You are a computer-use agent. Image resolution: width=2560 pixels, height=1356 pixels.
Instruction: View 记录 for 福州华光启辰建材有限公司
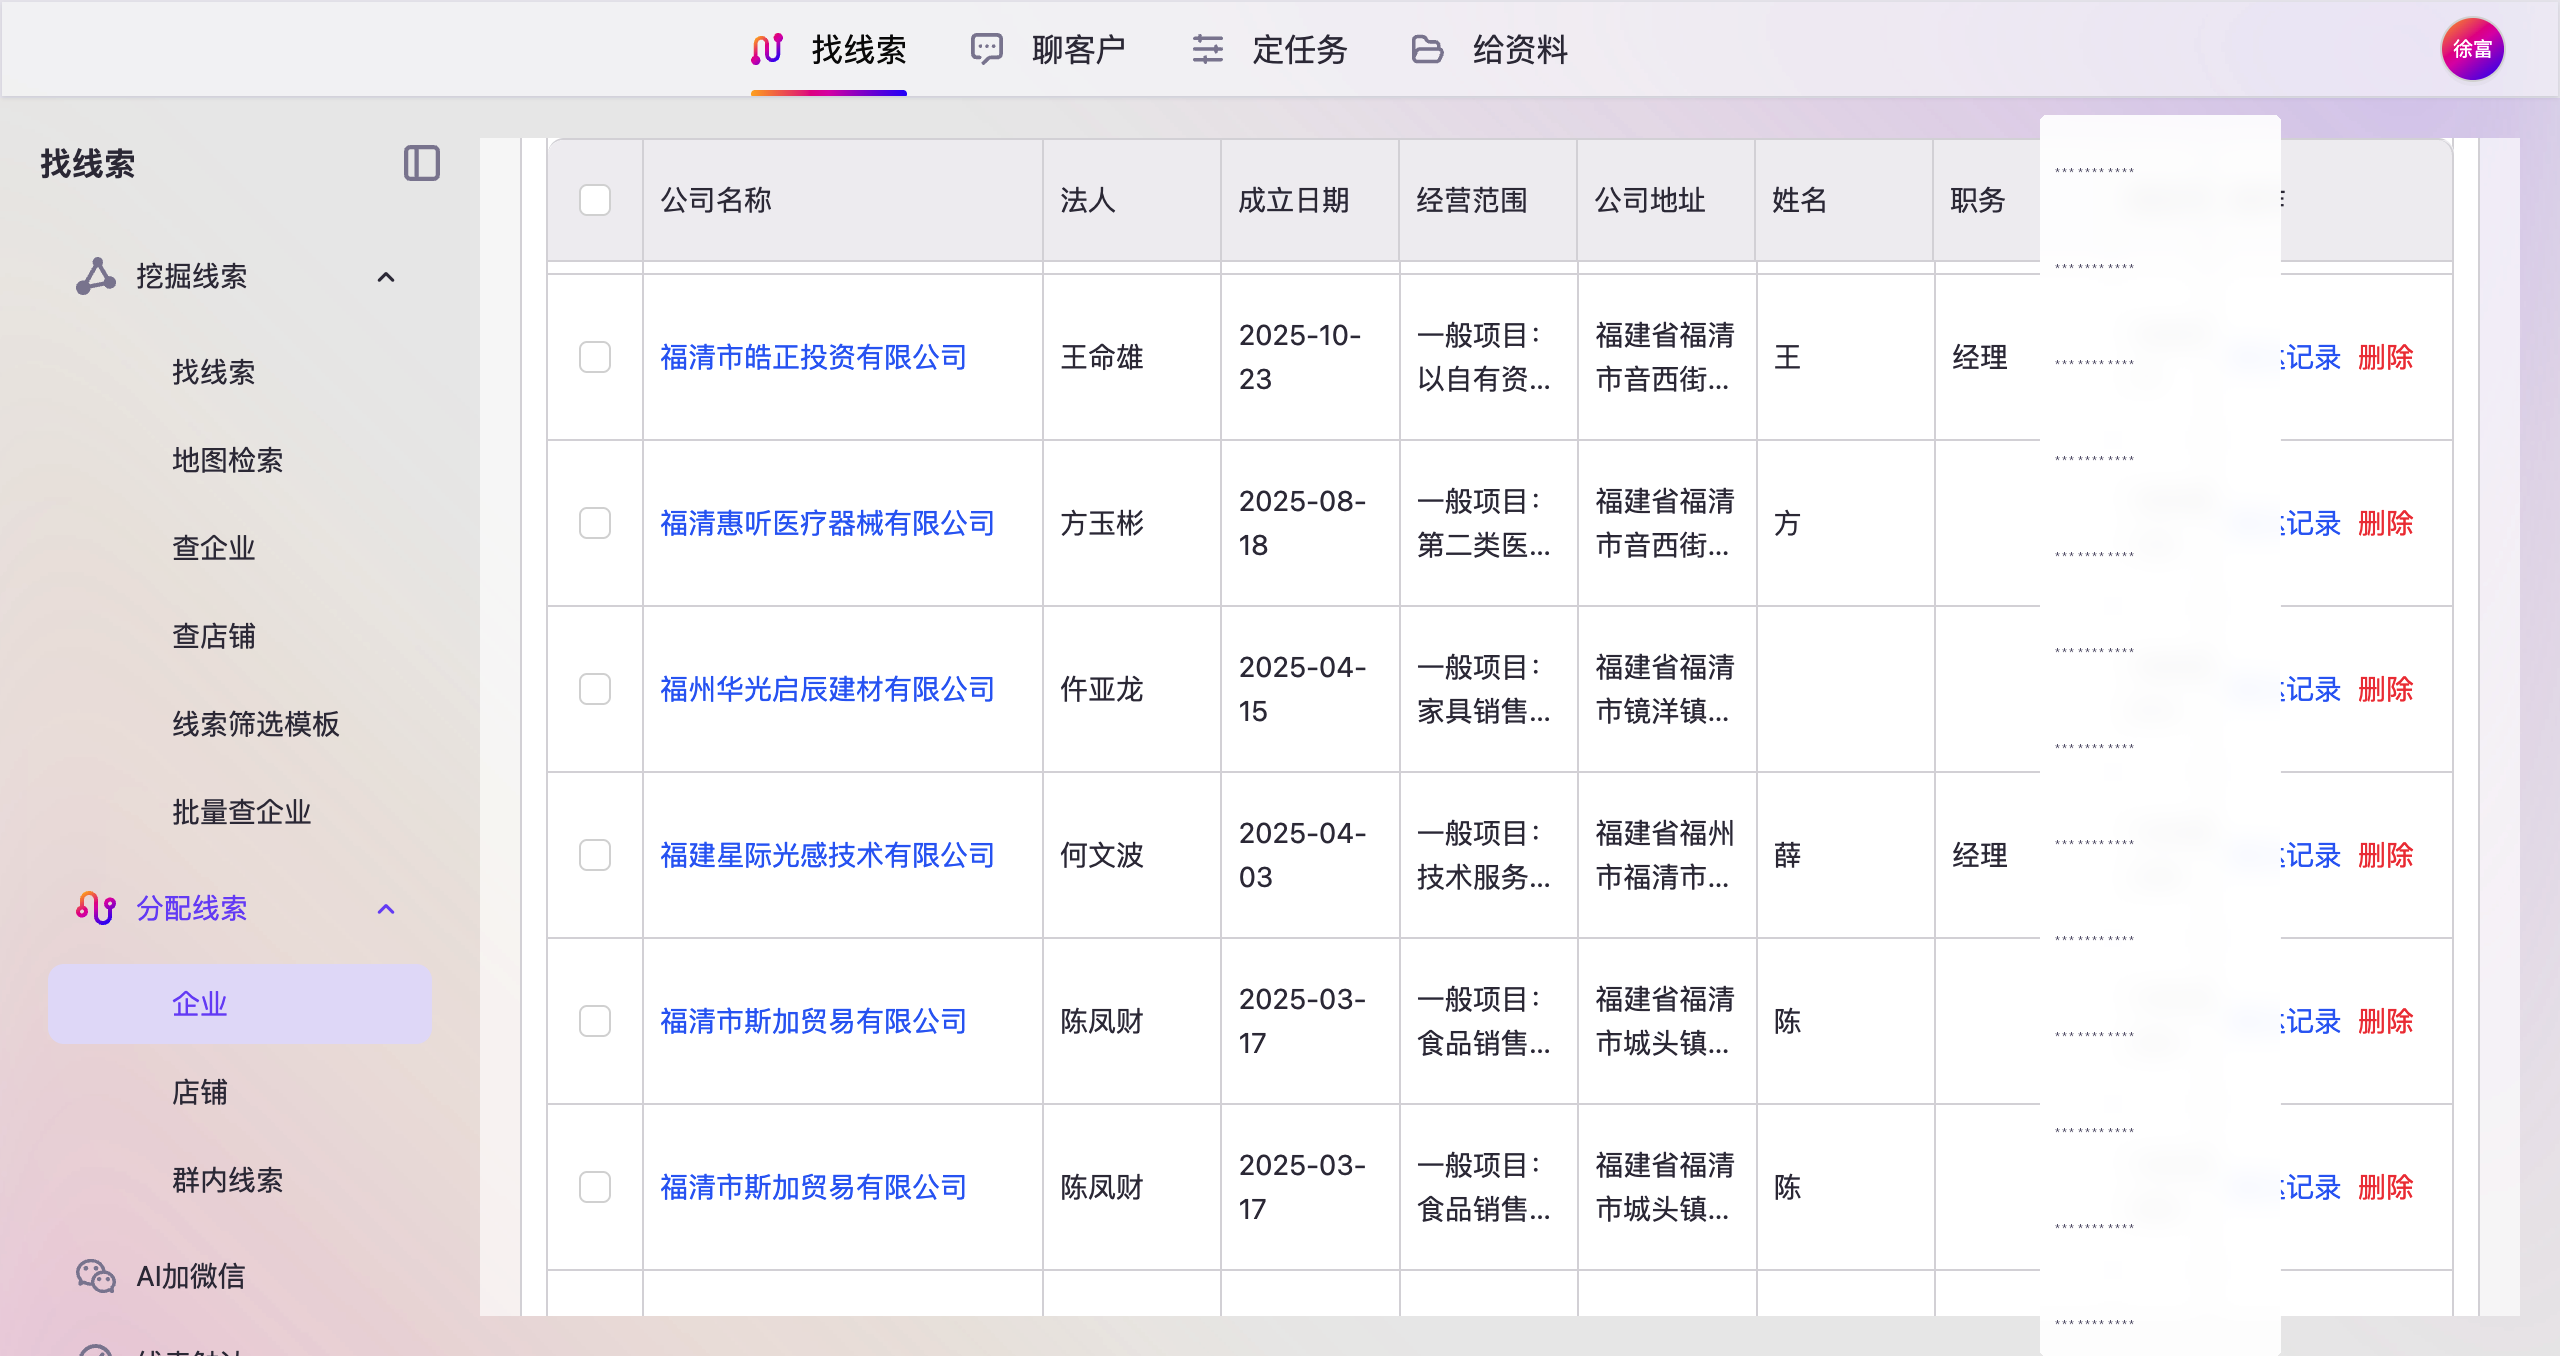[2311, 689]
